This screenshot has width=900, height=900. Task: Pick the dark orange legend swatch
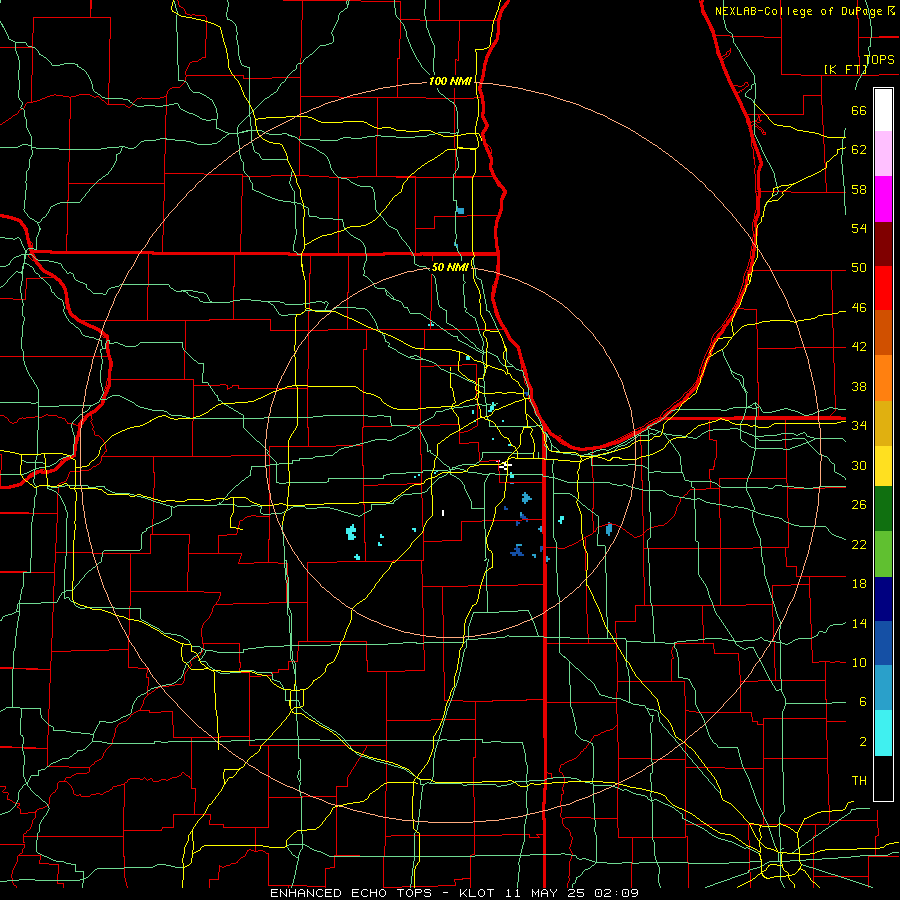[883, 333]
